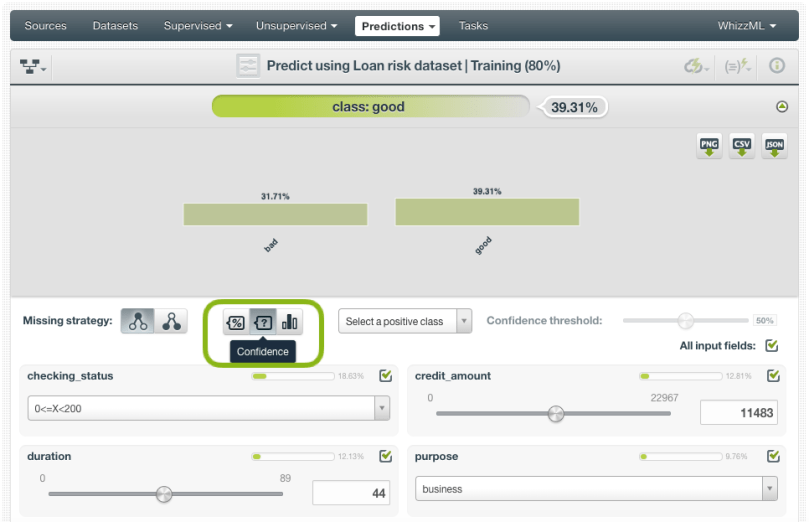Open the purpose business dropdown

[x=769, y=489]
